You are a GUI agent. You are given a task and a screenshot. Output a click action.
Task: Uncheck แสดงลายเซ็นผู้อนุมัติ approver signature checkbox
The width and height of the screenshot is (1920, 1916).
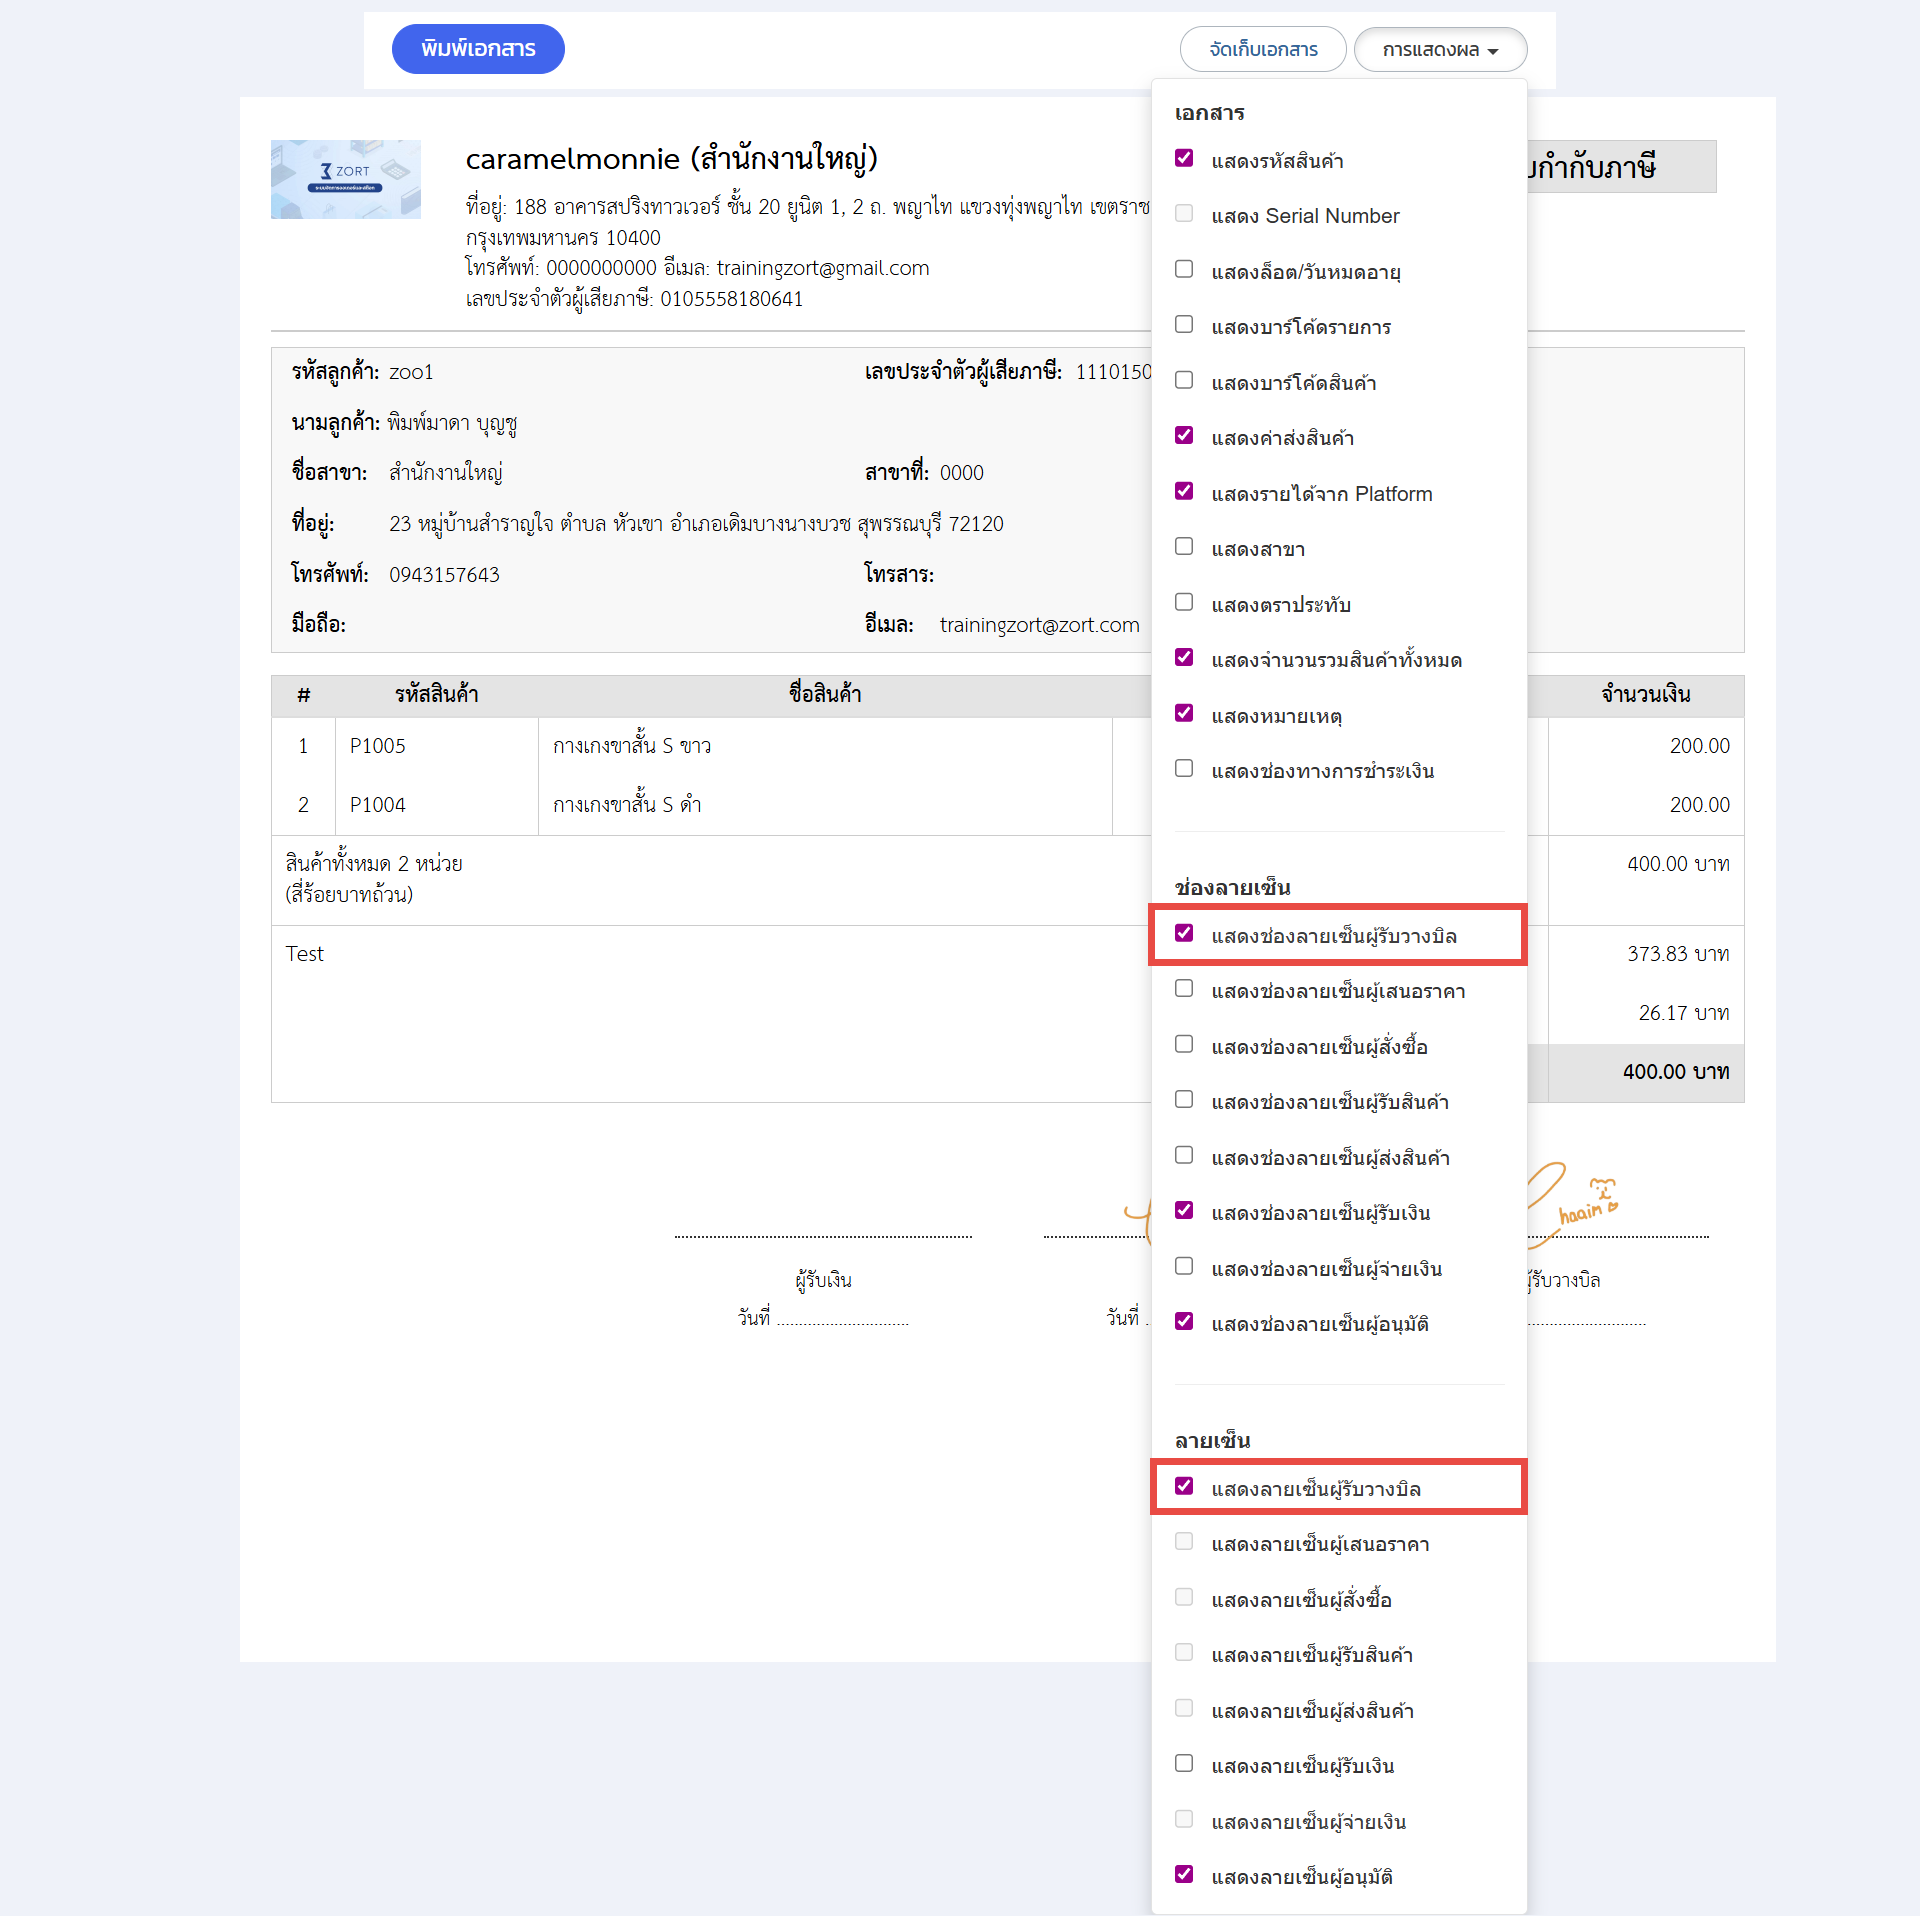[1184, 1875]
